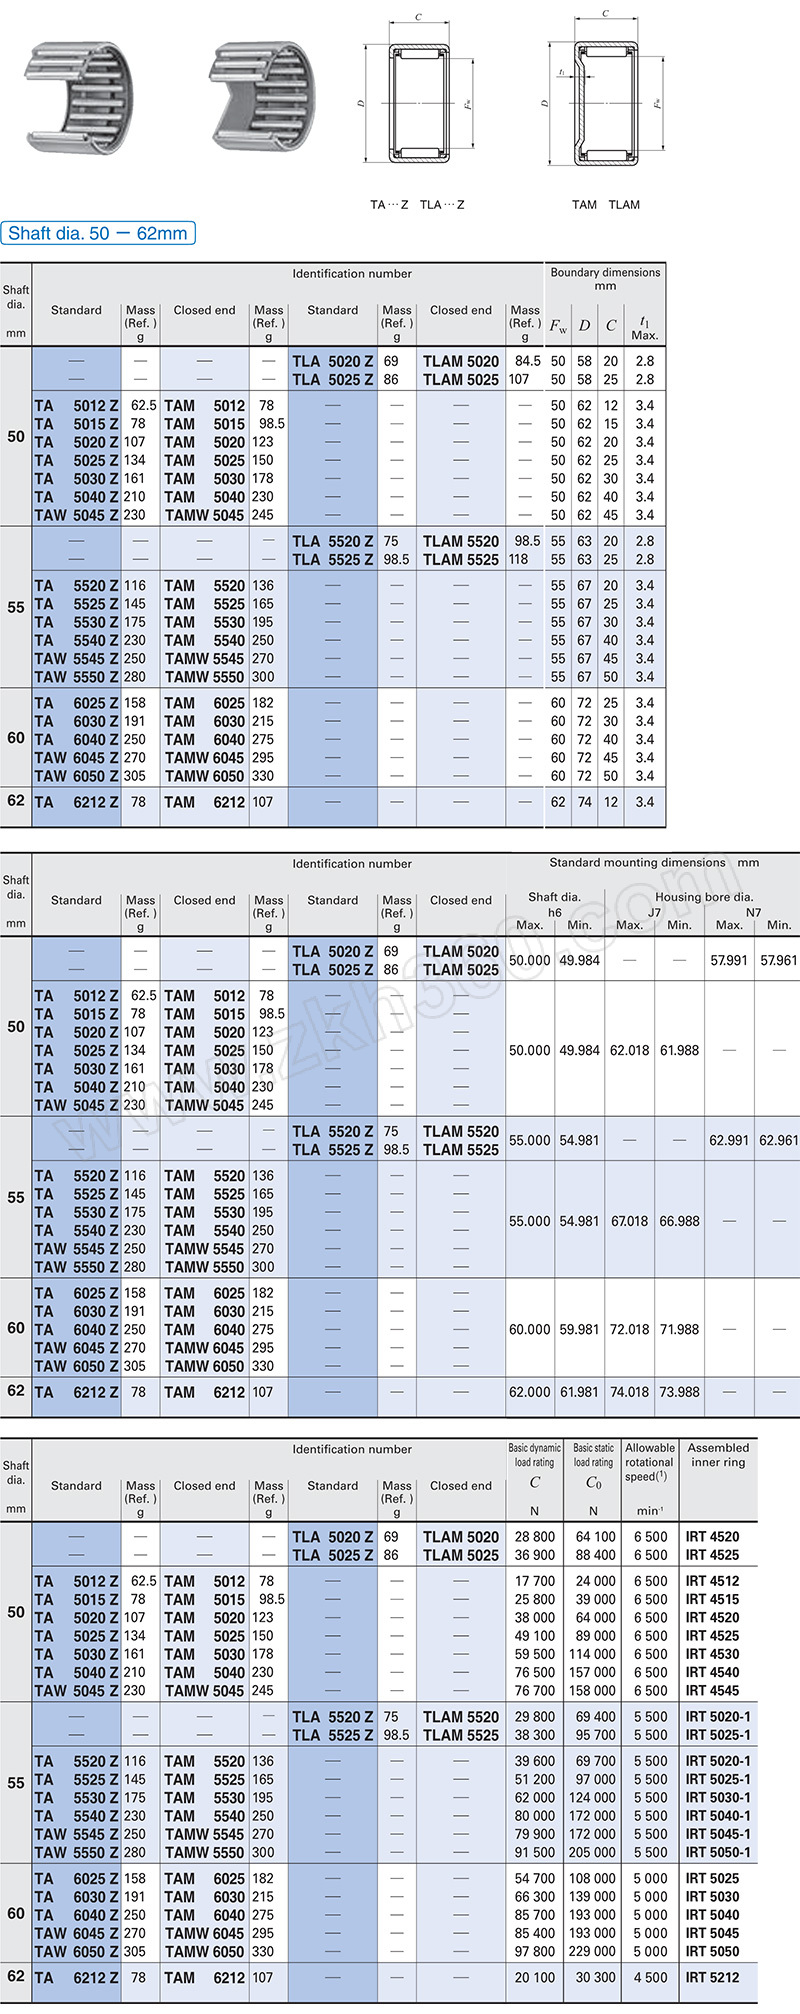Click the closed-end needle bearing photo
800x2014 pixels.
pos(265,97)
